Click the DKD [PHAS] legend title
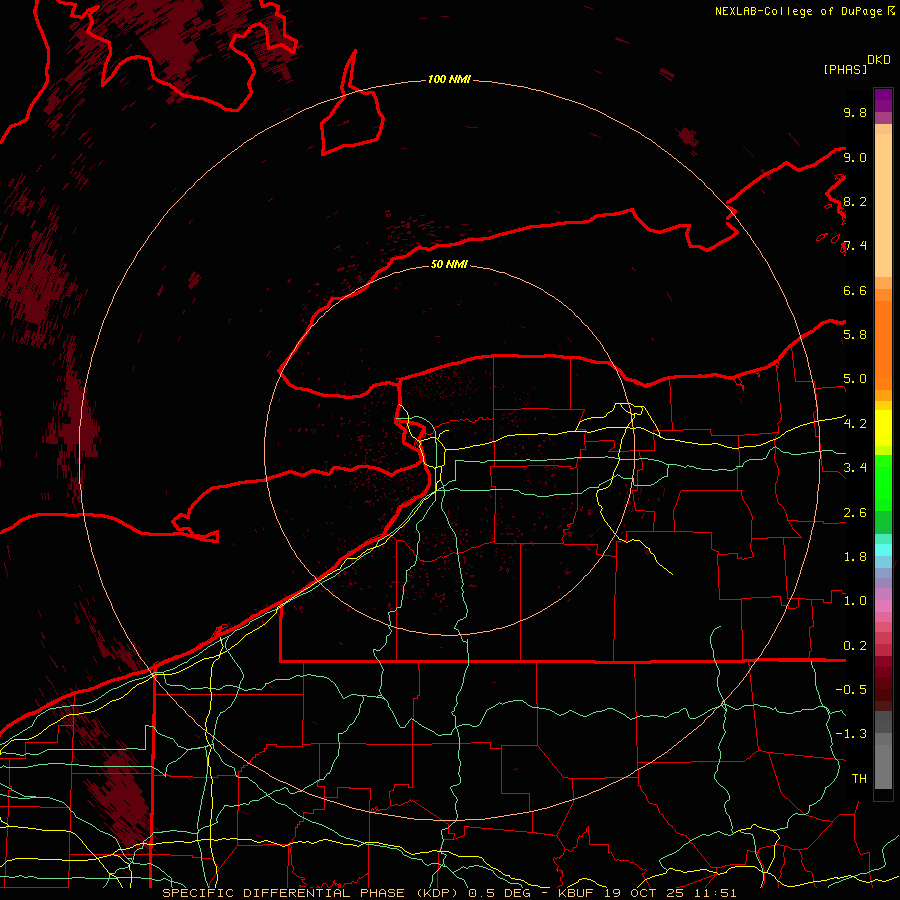Viewport: 900px width, 900px height. click(x=856, y=65)
